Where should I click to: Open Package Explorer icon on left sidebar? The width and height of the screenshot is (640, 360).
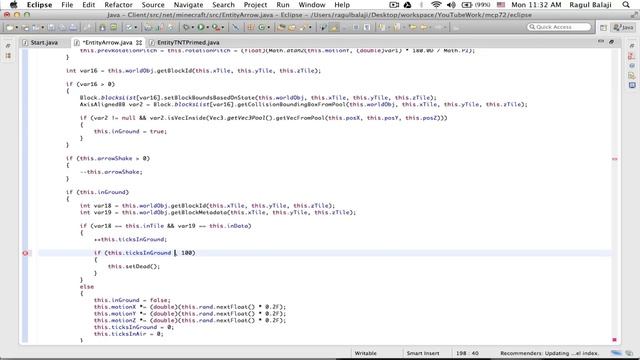click(8, 56)
